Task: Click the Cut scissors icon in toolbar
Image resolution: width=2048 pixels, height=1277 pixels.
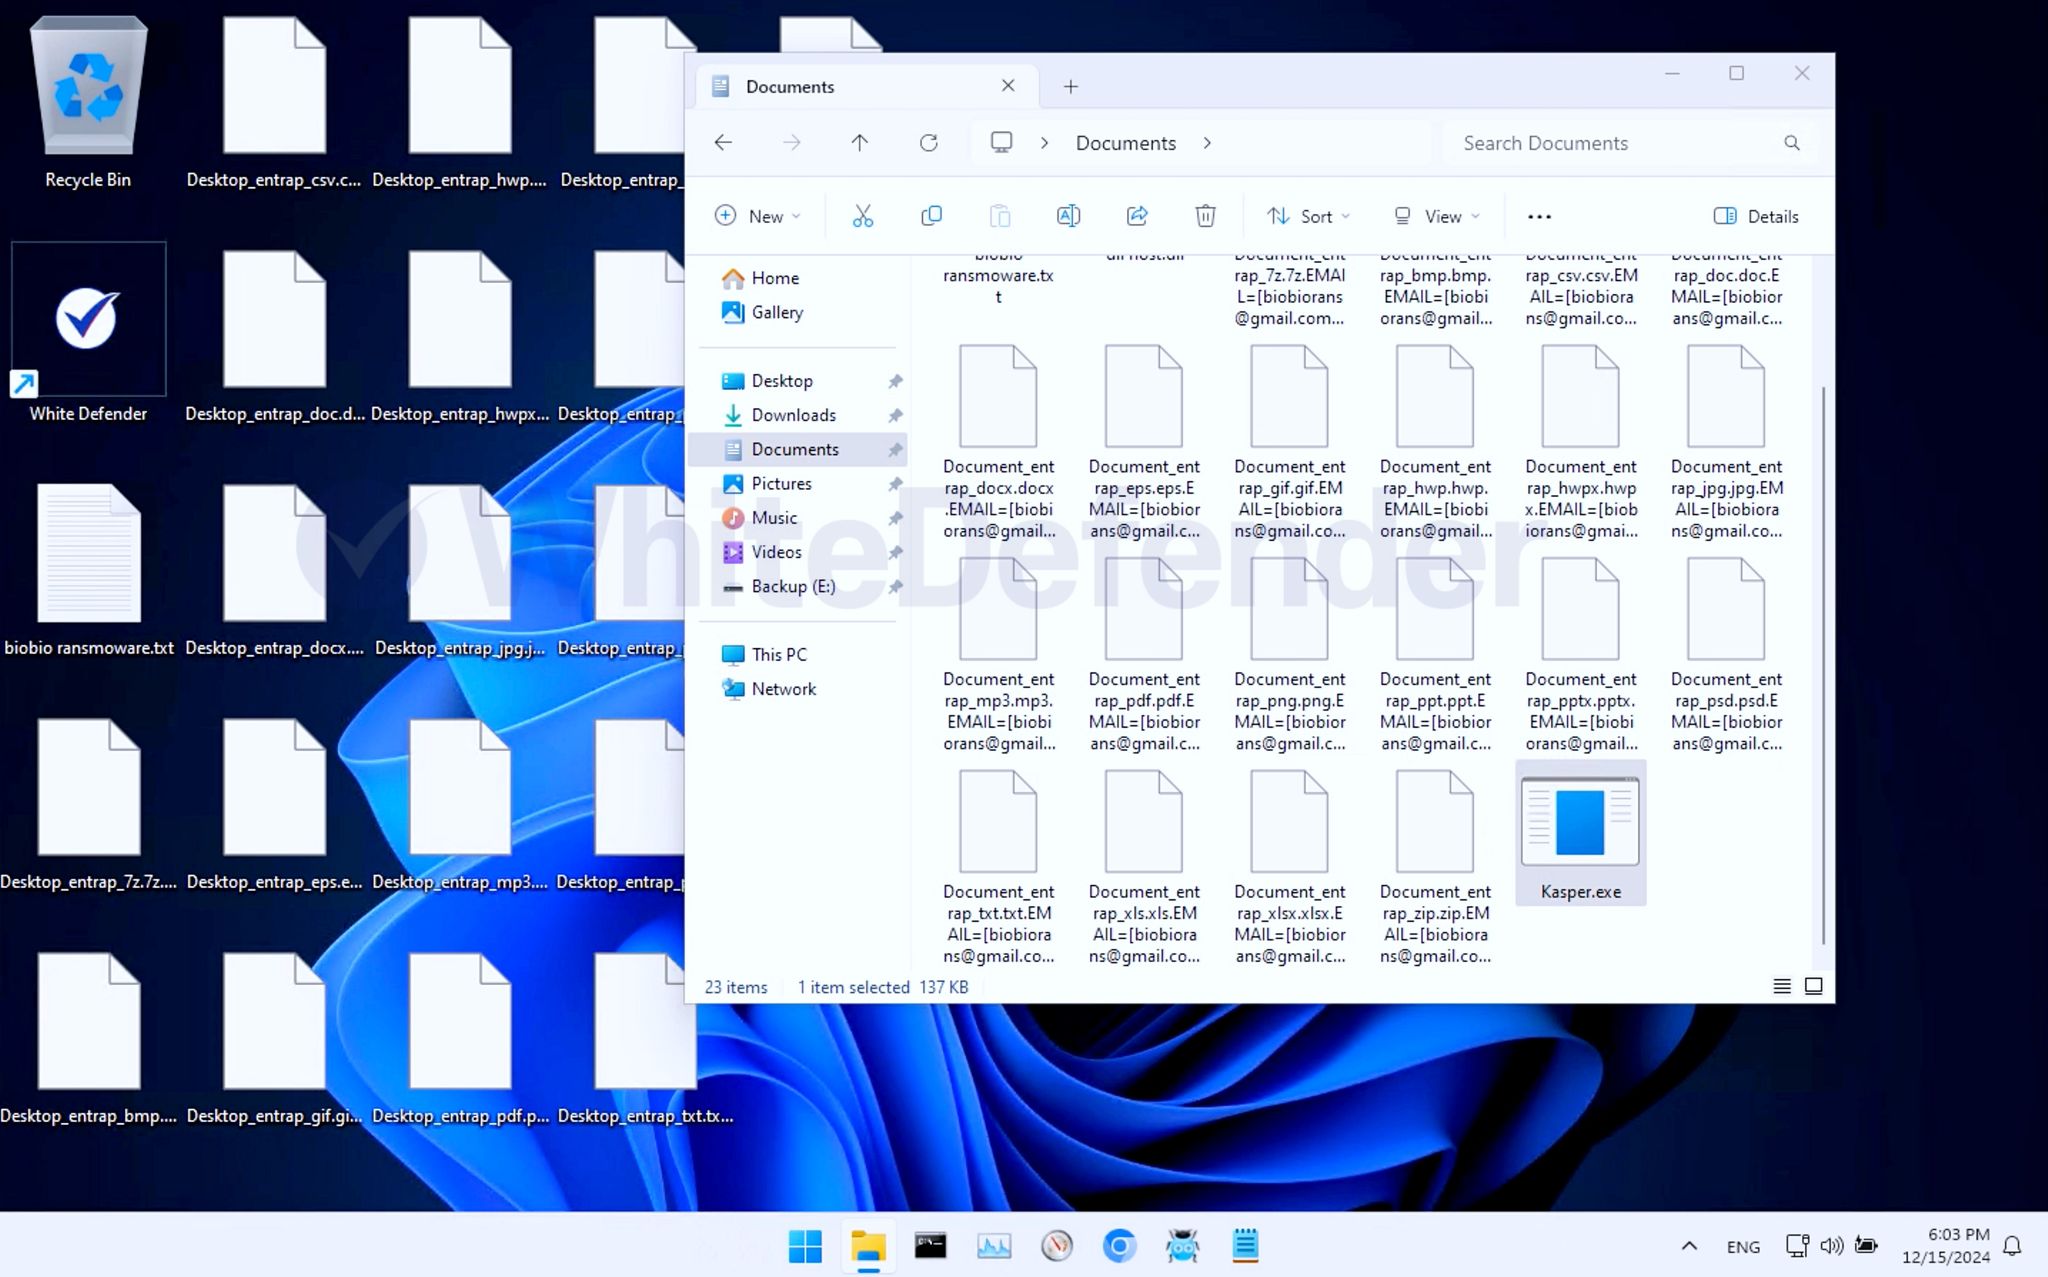Action: click(862, 216)
